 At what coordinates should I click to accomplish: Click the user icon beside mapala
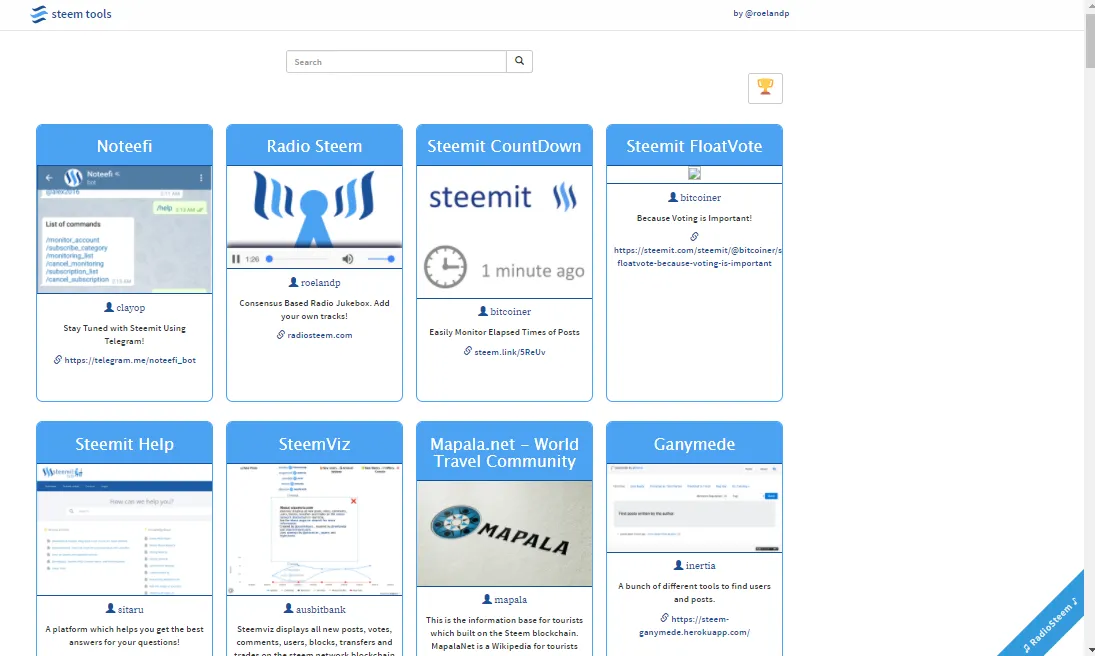tap(487, 599)
